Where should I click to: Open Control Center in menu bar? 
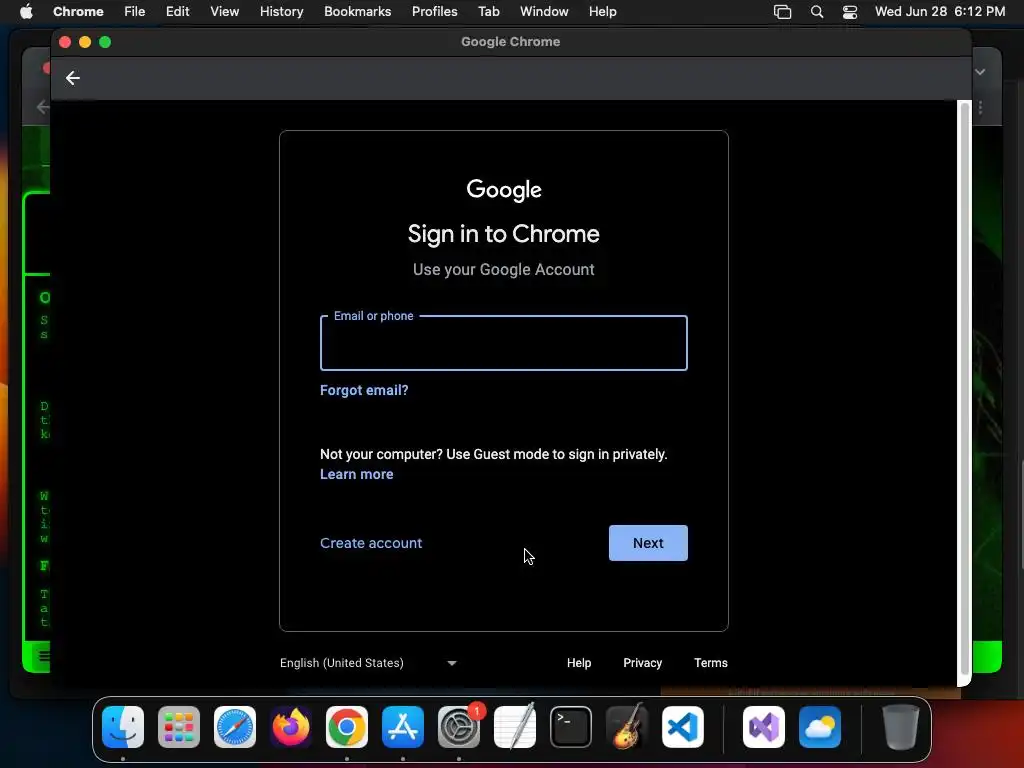[850, 11]
